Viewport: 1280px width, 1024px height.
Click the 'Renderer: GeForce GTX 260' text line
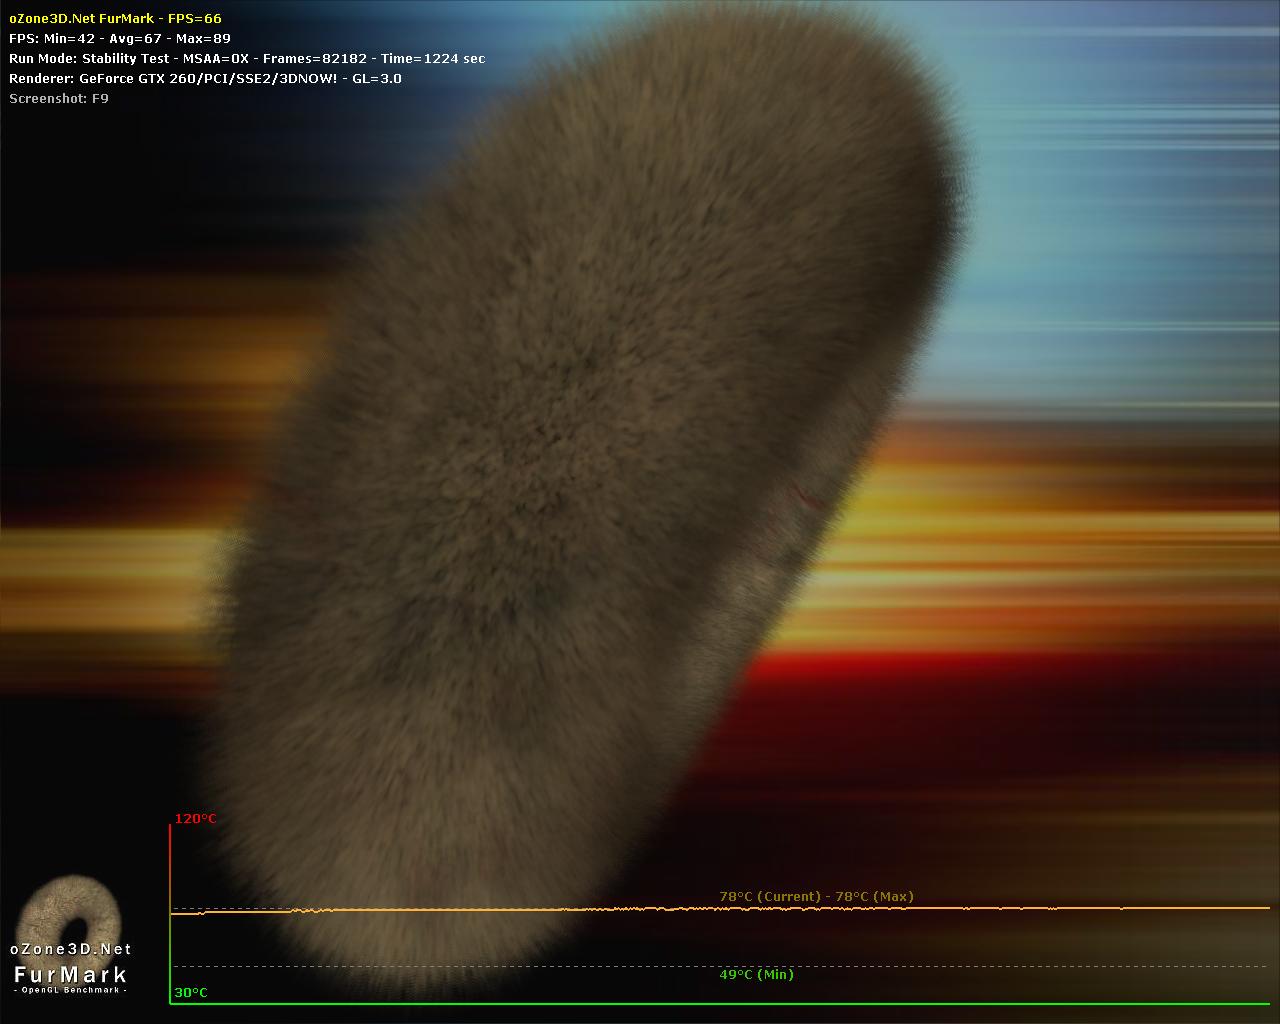205,79
